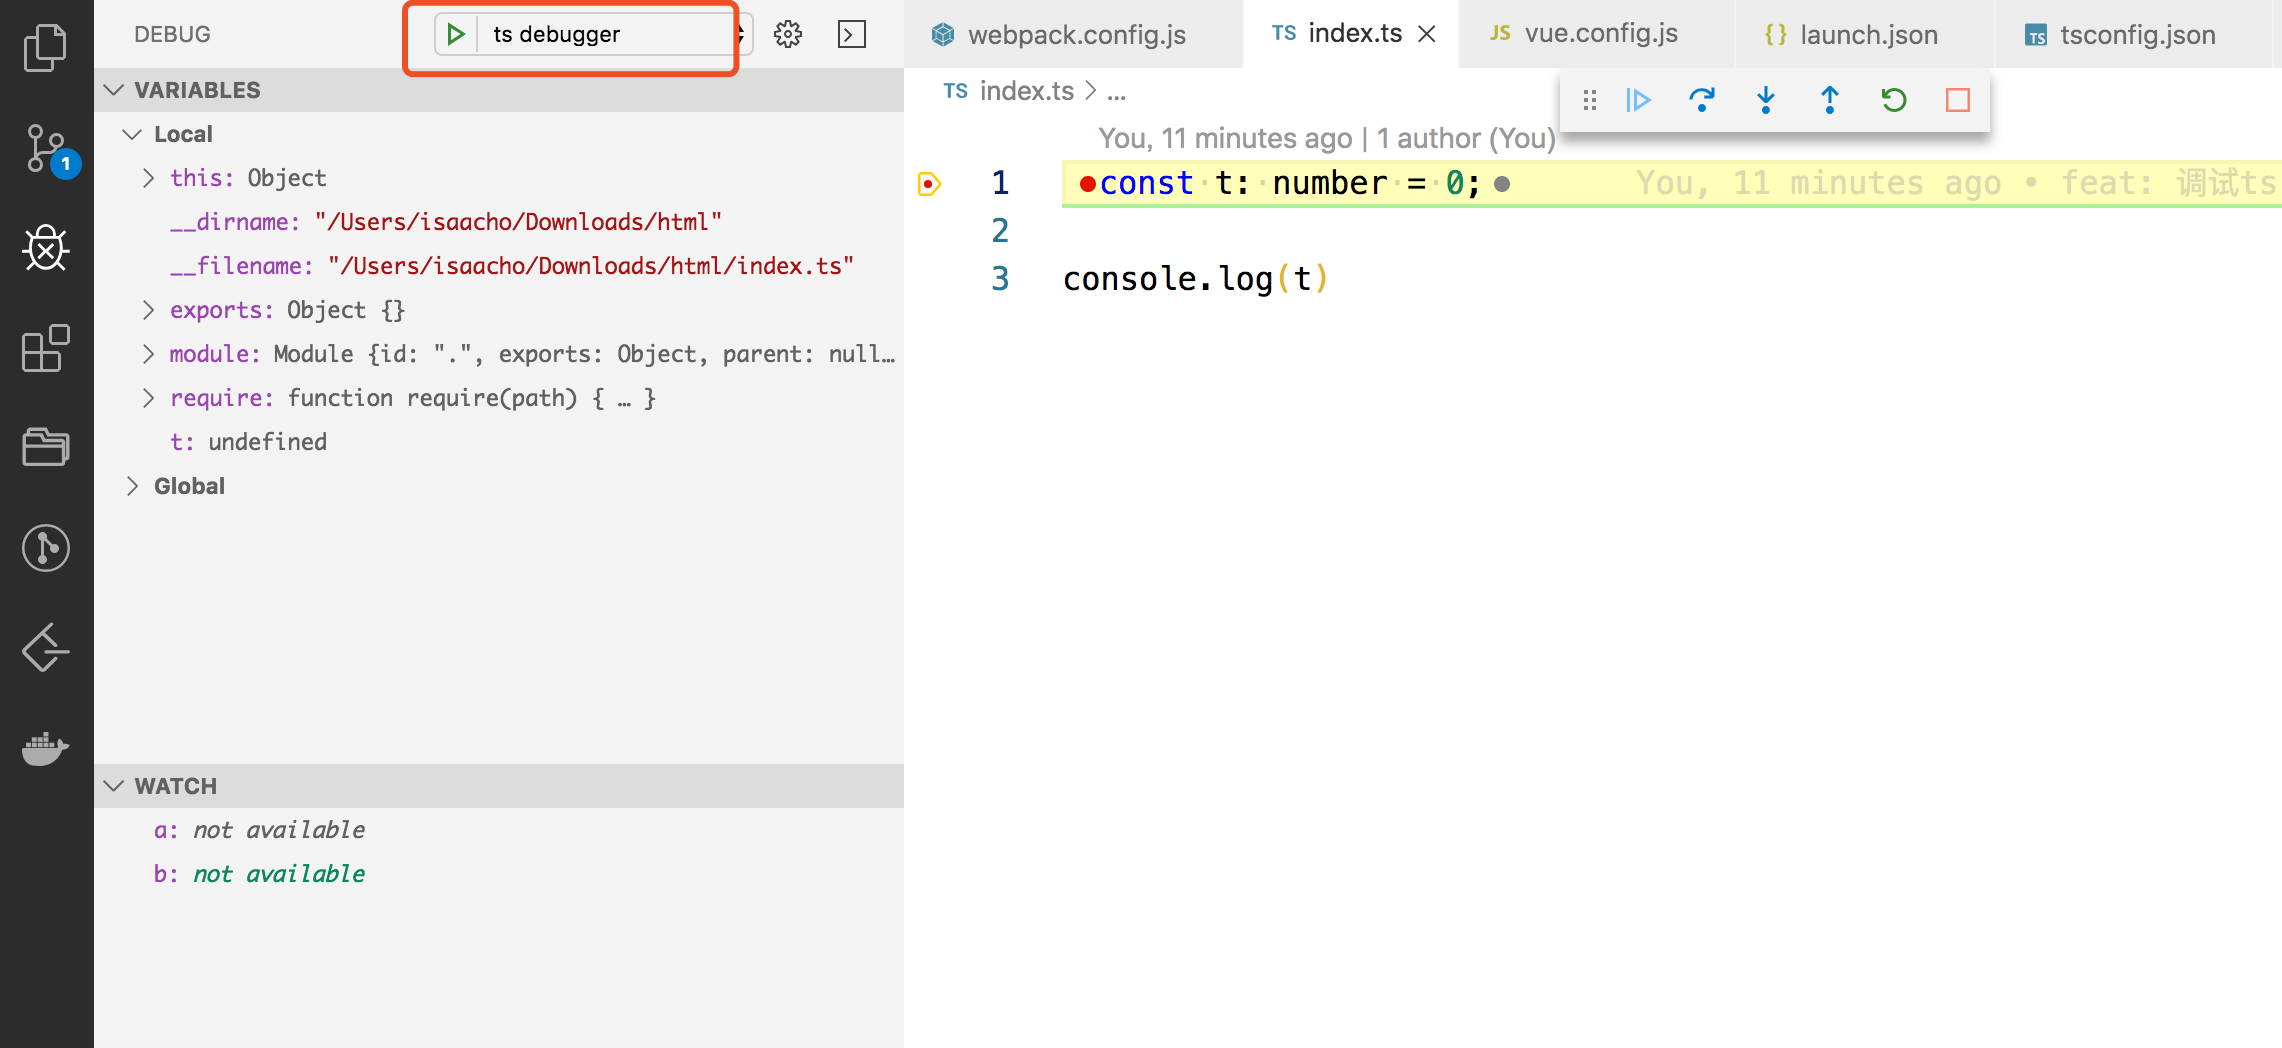Close the index.ts tab
Image resolution: width=2282 pixels, height=1048 pixels.
[x=1427, y=34]
